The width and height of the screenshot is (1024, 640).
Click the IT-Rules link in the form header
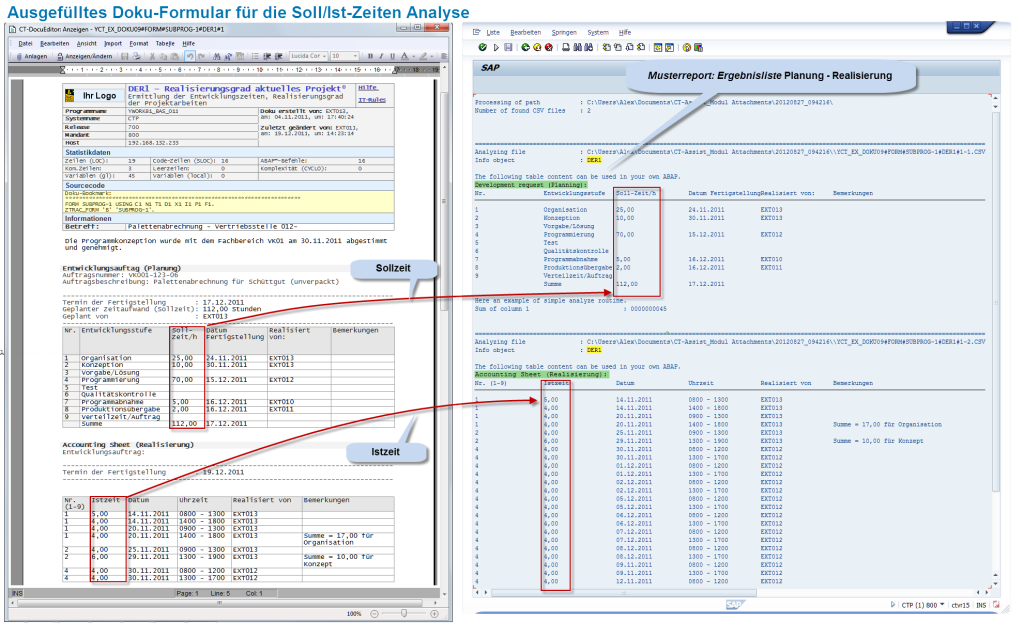point(372,99)
